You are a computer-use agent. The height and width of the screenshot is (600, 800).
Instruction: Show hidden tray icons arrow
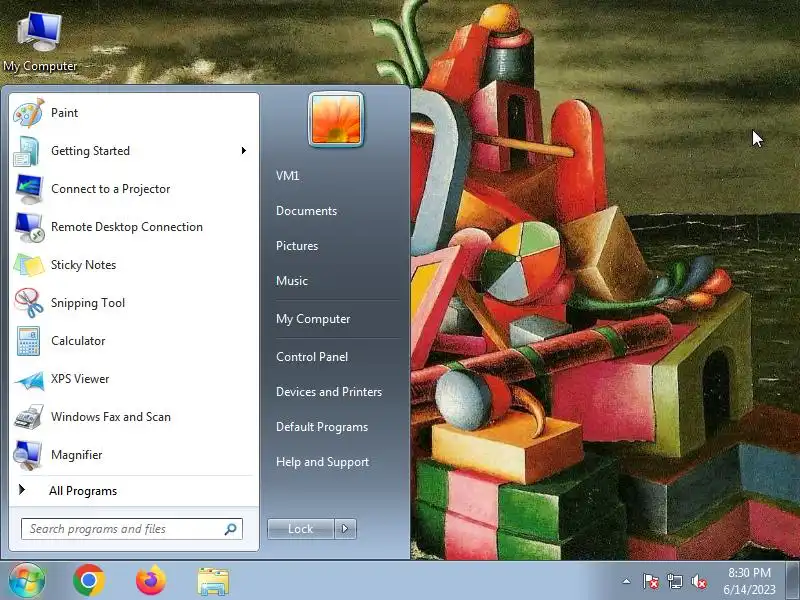(x=627, y=581)
